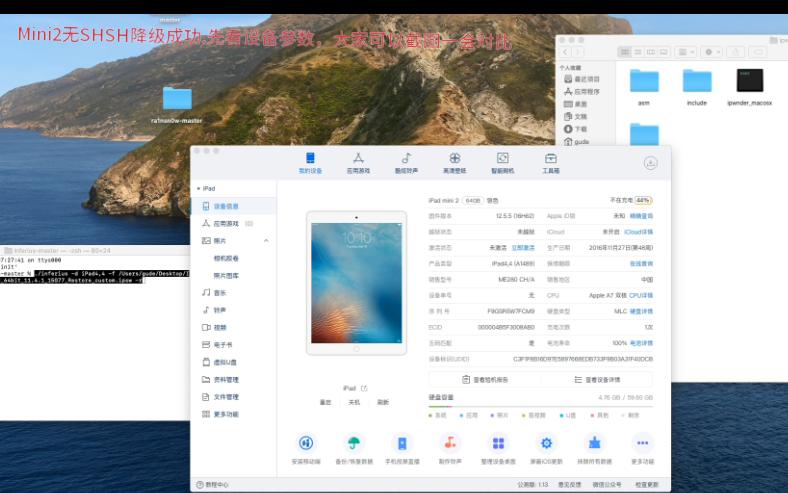The width and height of the screenshot is (788, 493).
Task: Click the 64GB capacity badge
Action: tap(472, 201)
